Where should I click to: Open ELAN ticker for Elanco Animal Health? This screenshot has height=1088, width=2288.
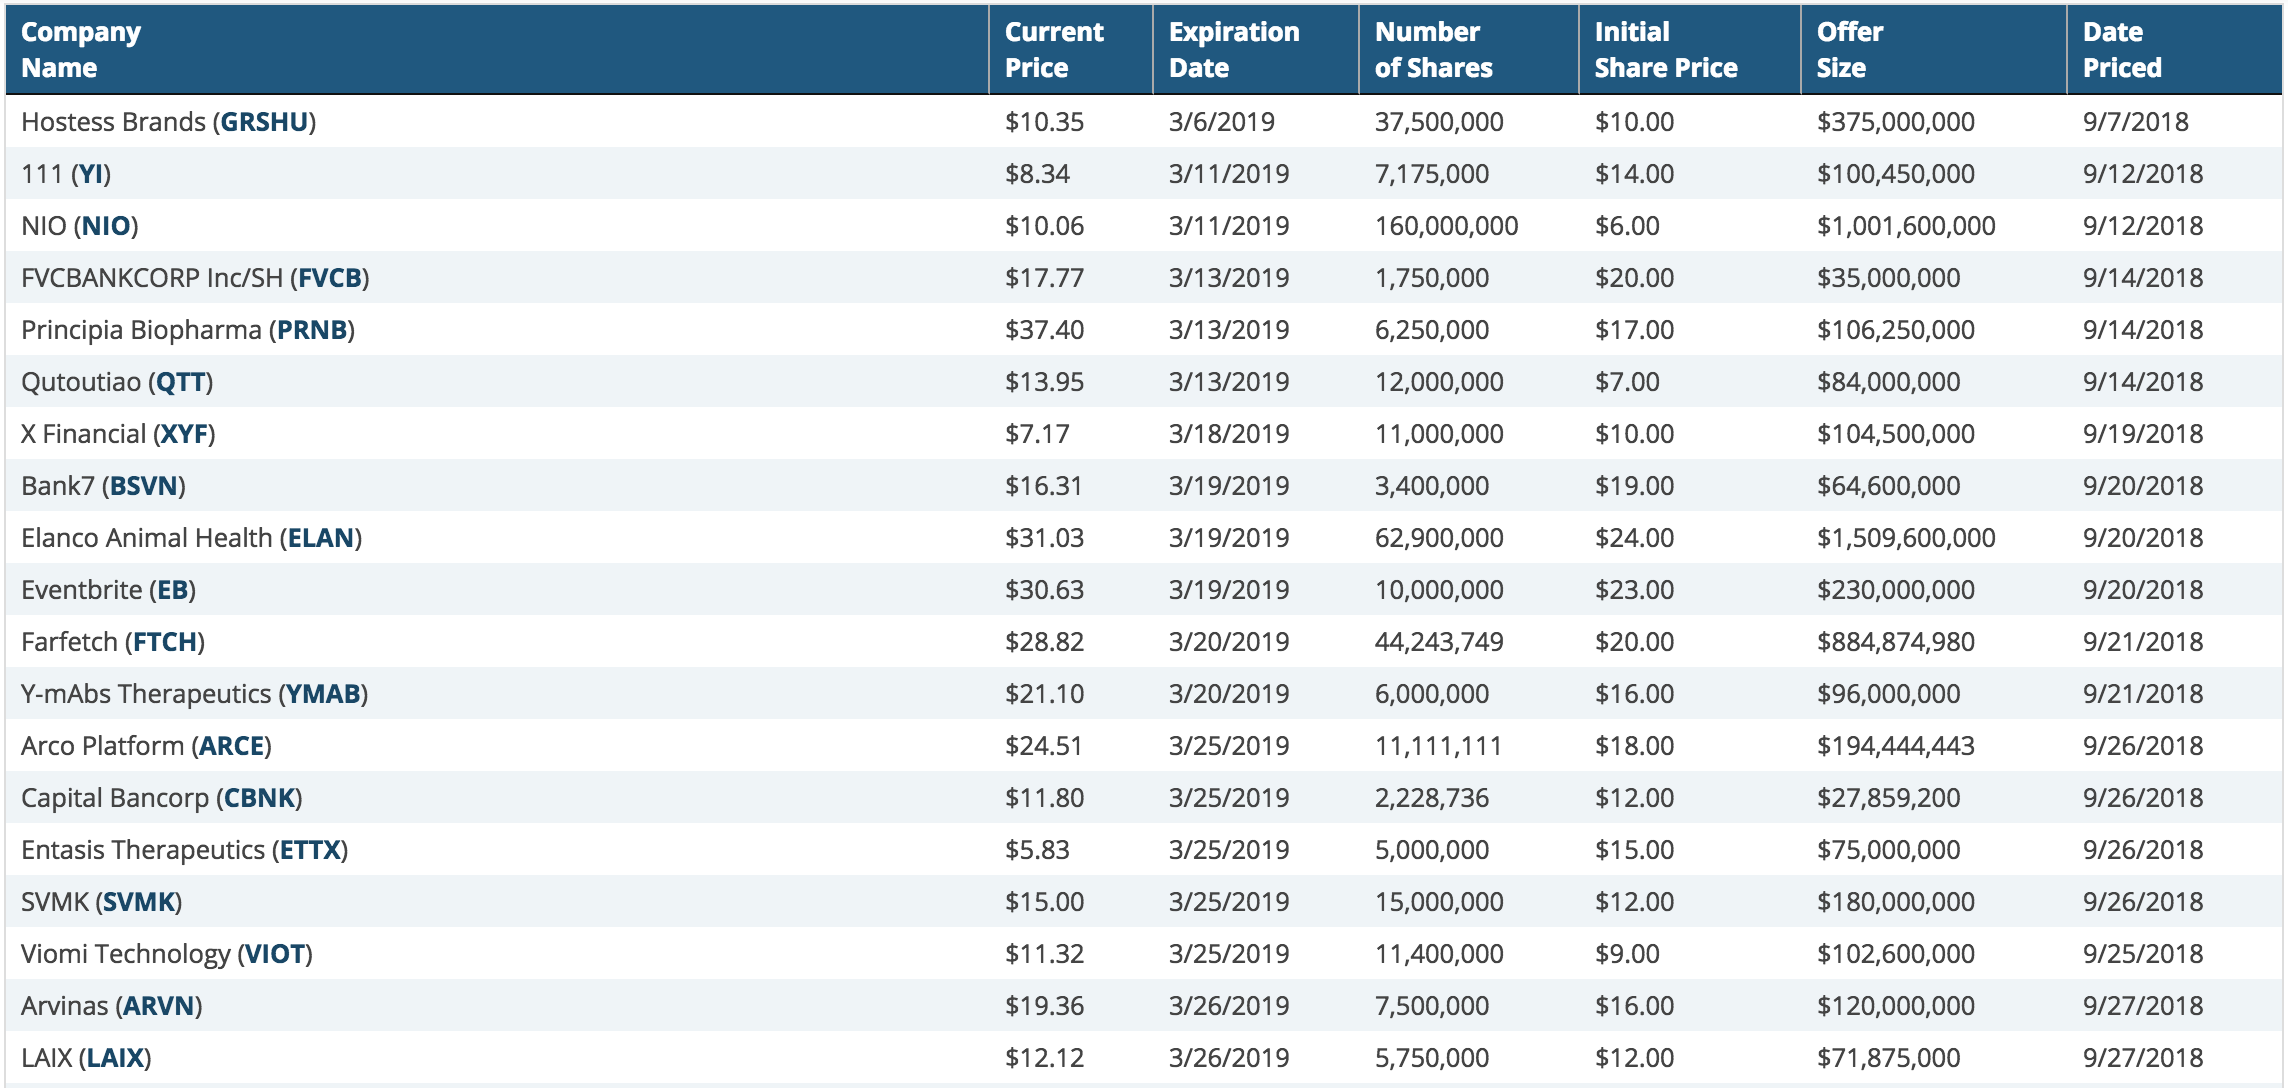[x=321, y=538]
